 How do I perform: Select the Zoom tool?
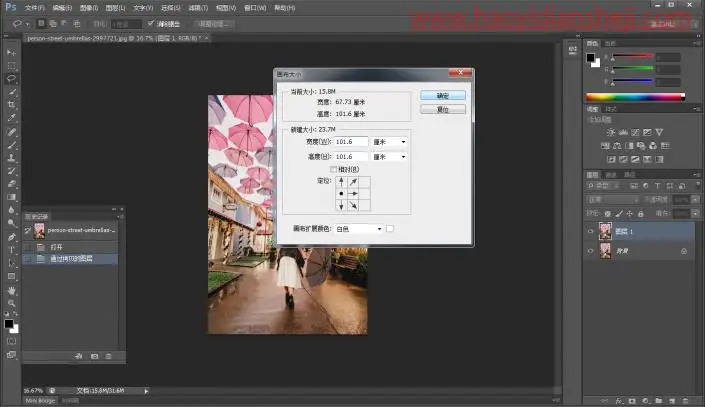coord(11,303)
